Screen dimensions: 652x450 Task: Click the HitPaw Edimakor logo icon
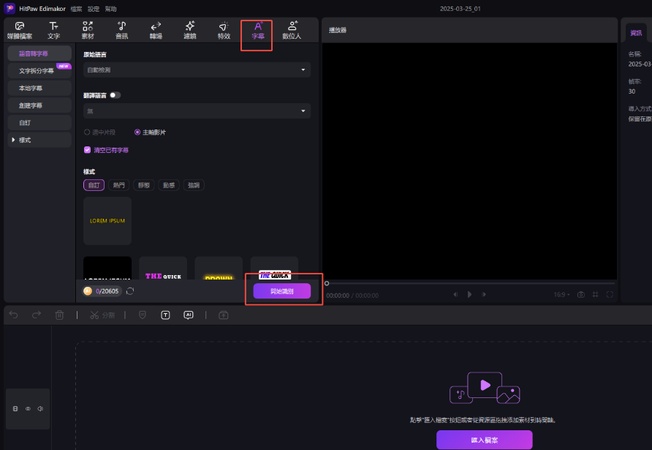click(9, 8)
